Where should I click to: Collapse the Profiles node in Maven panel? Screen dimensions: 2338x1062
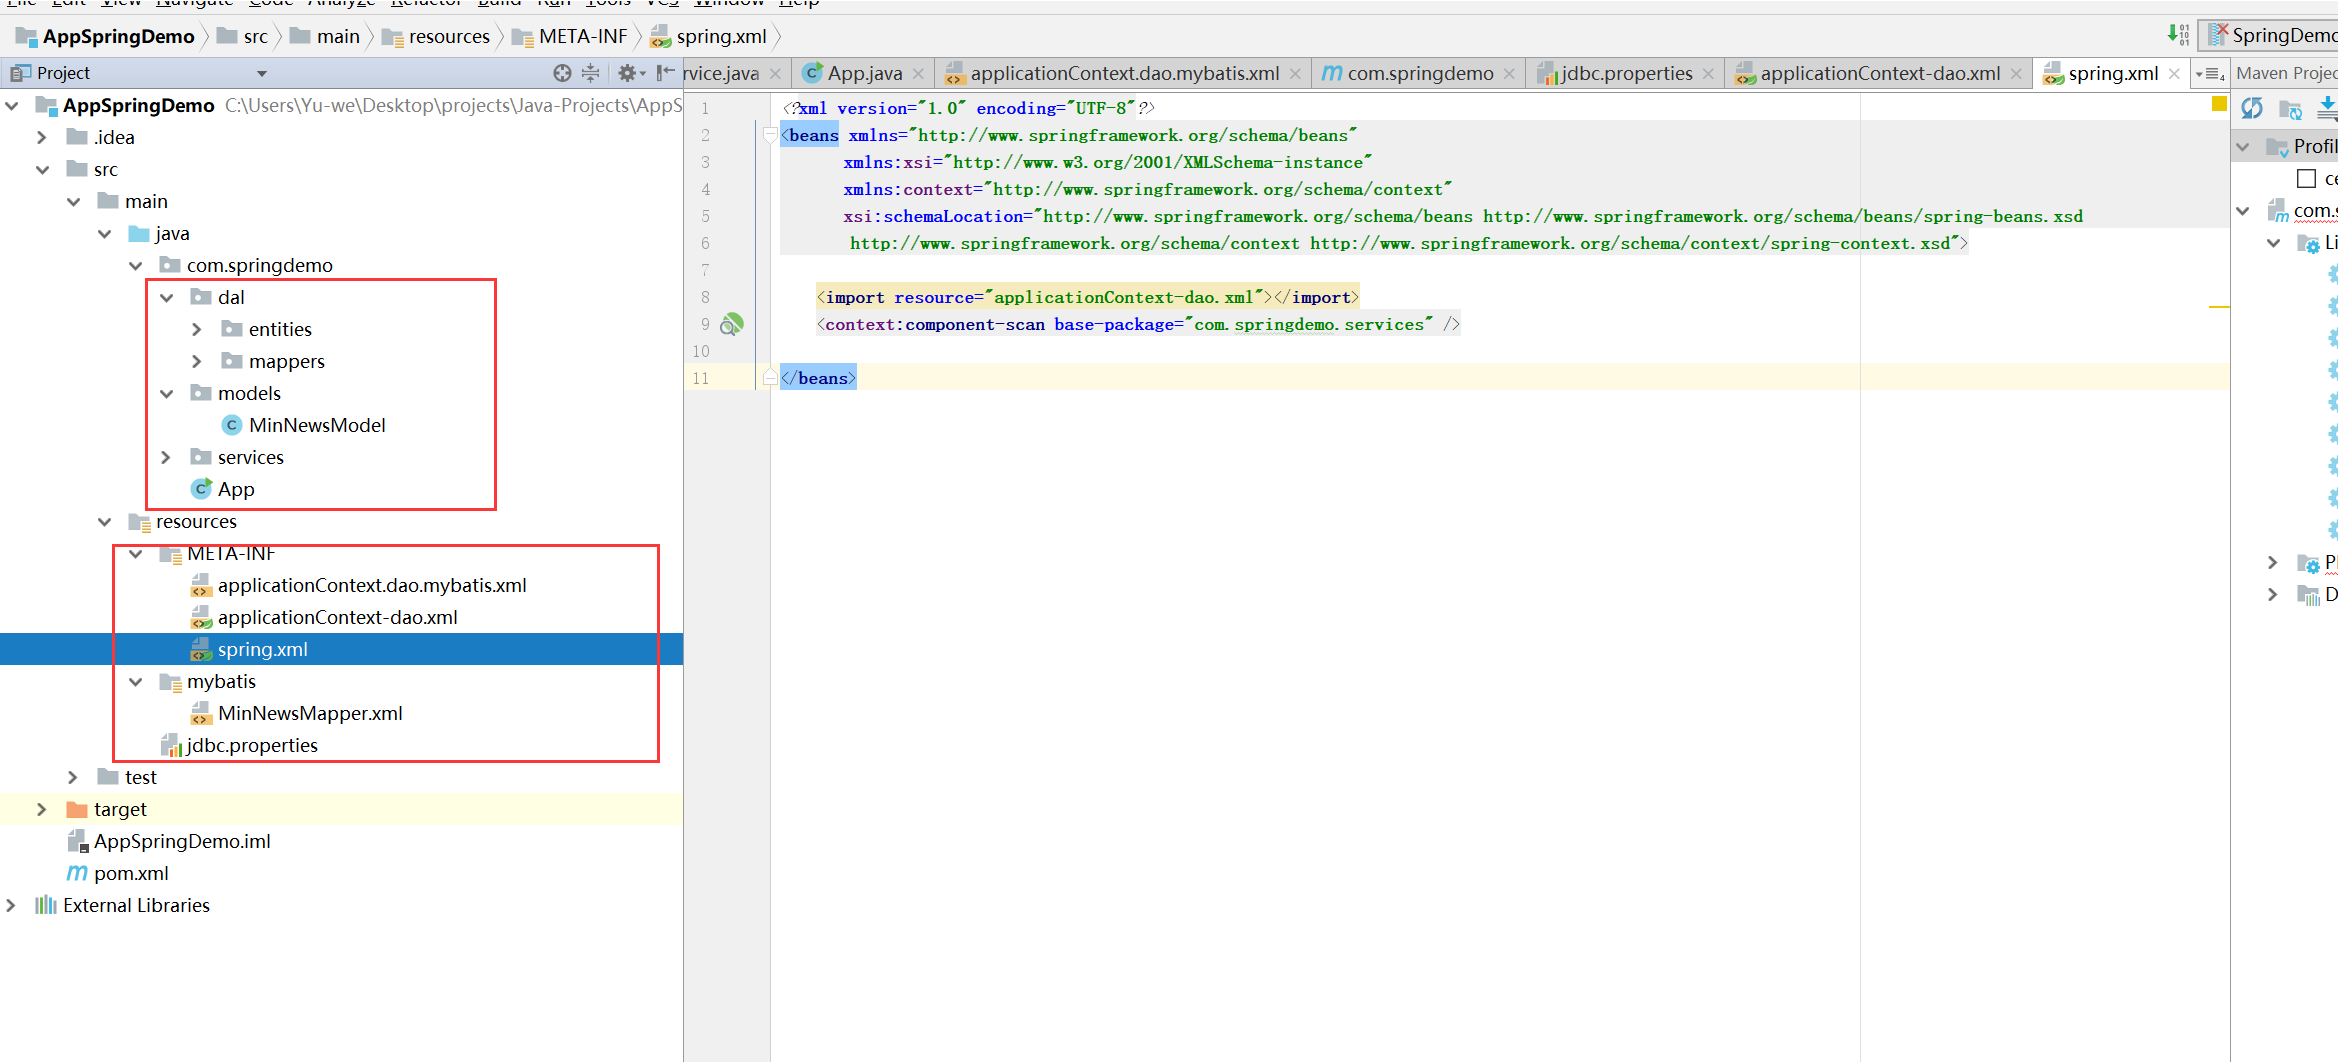[x=2244, y=147]
